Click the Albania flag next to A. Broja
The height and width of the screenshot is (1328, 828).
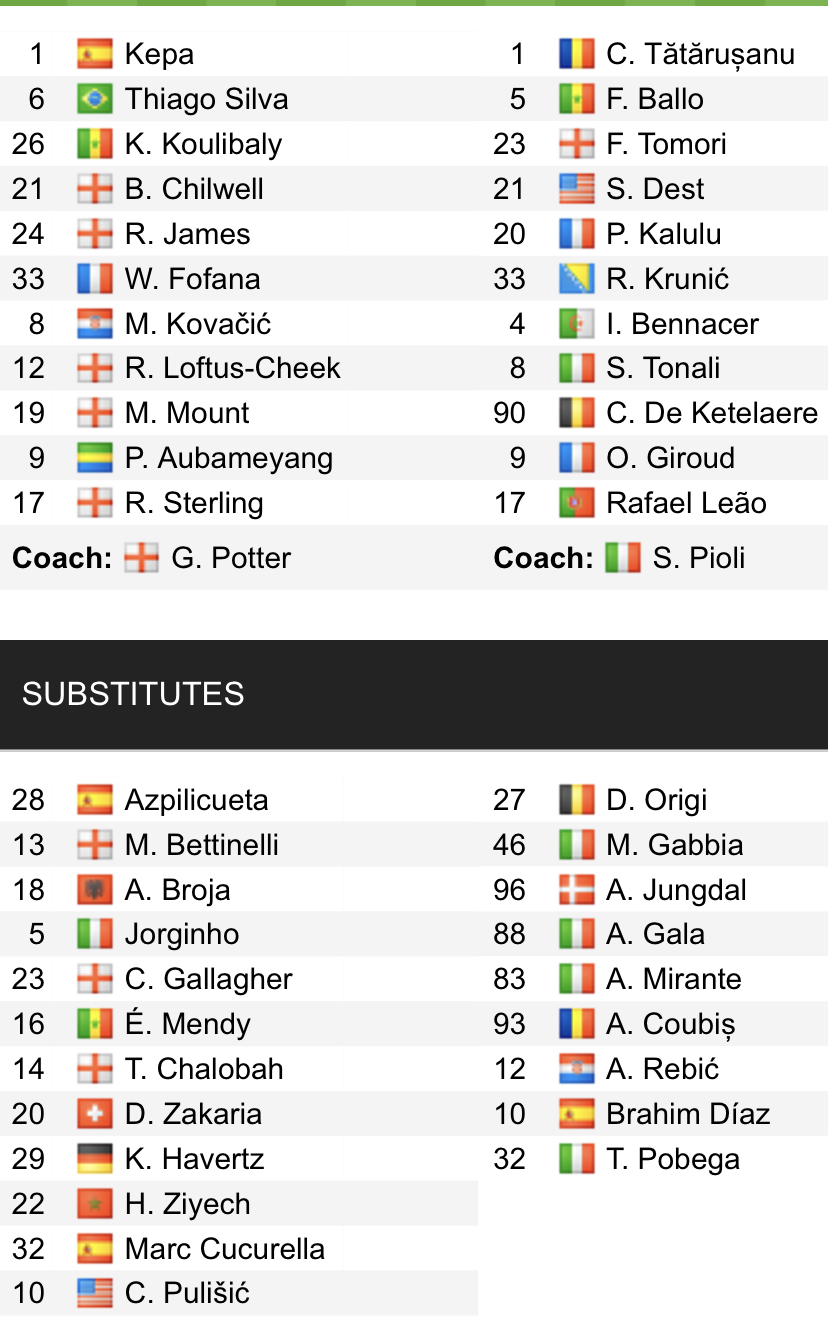(94, 890)
